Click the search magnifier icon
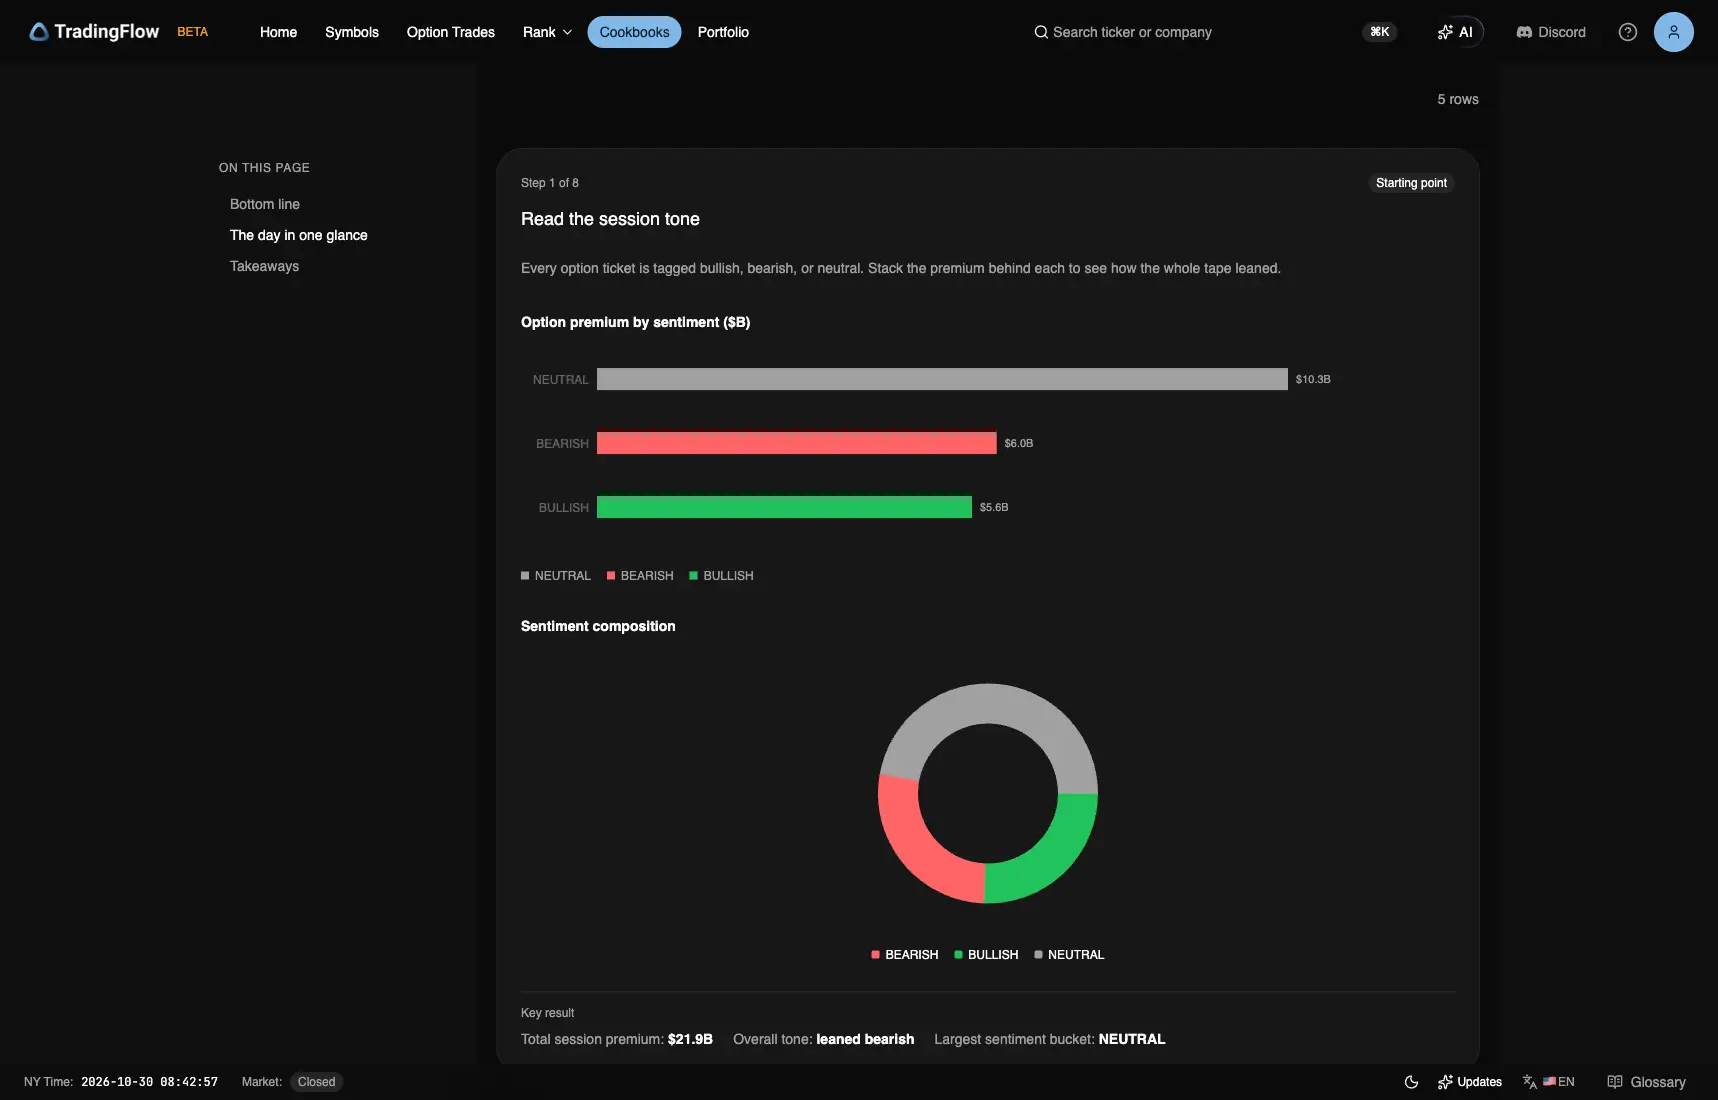The image size is (1718, 1100). (1041, 32)
